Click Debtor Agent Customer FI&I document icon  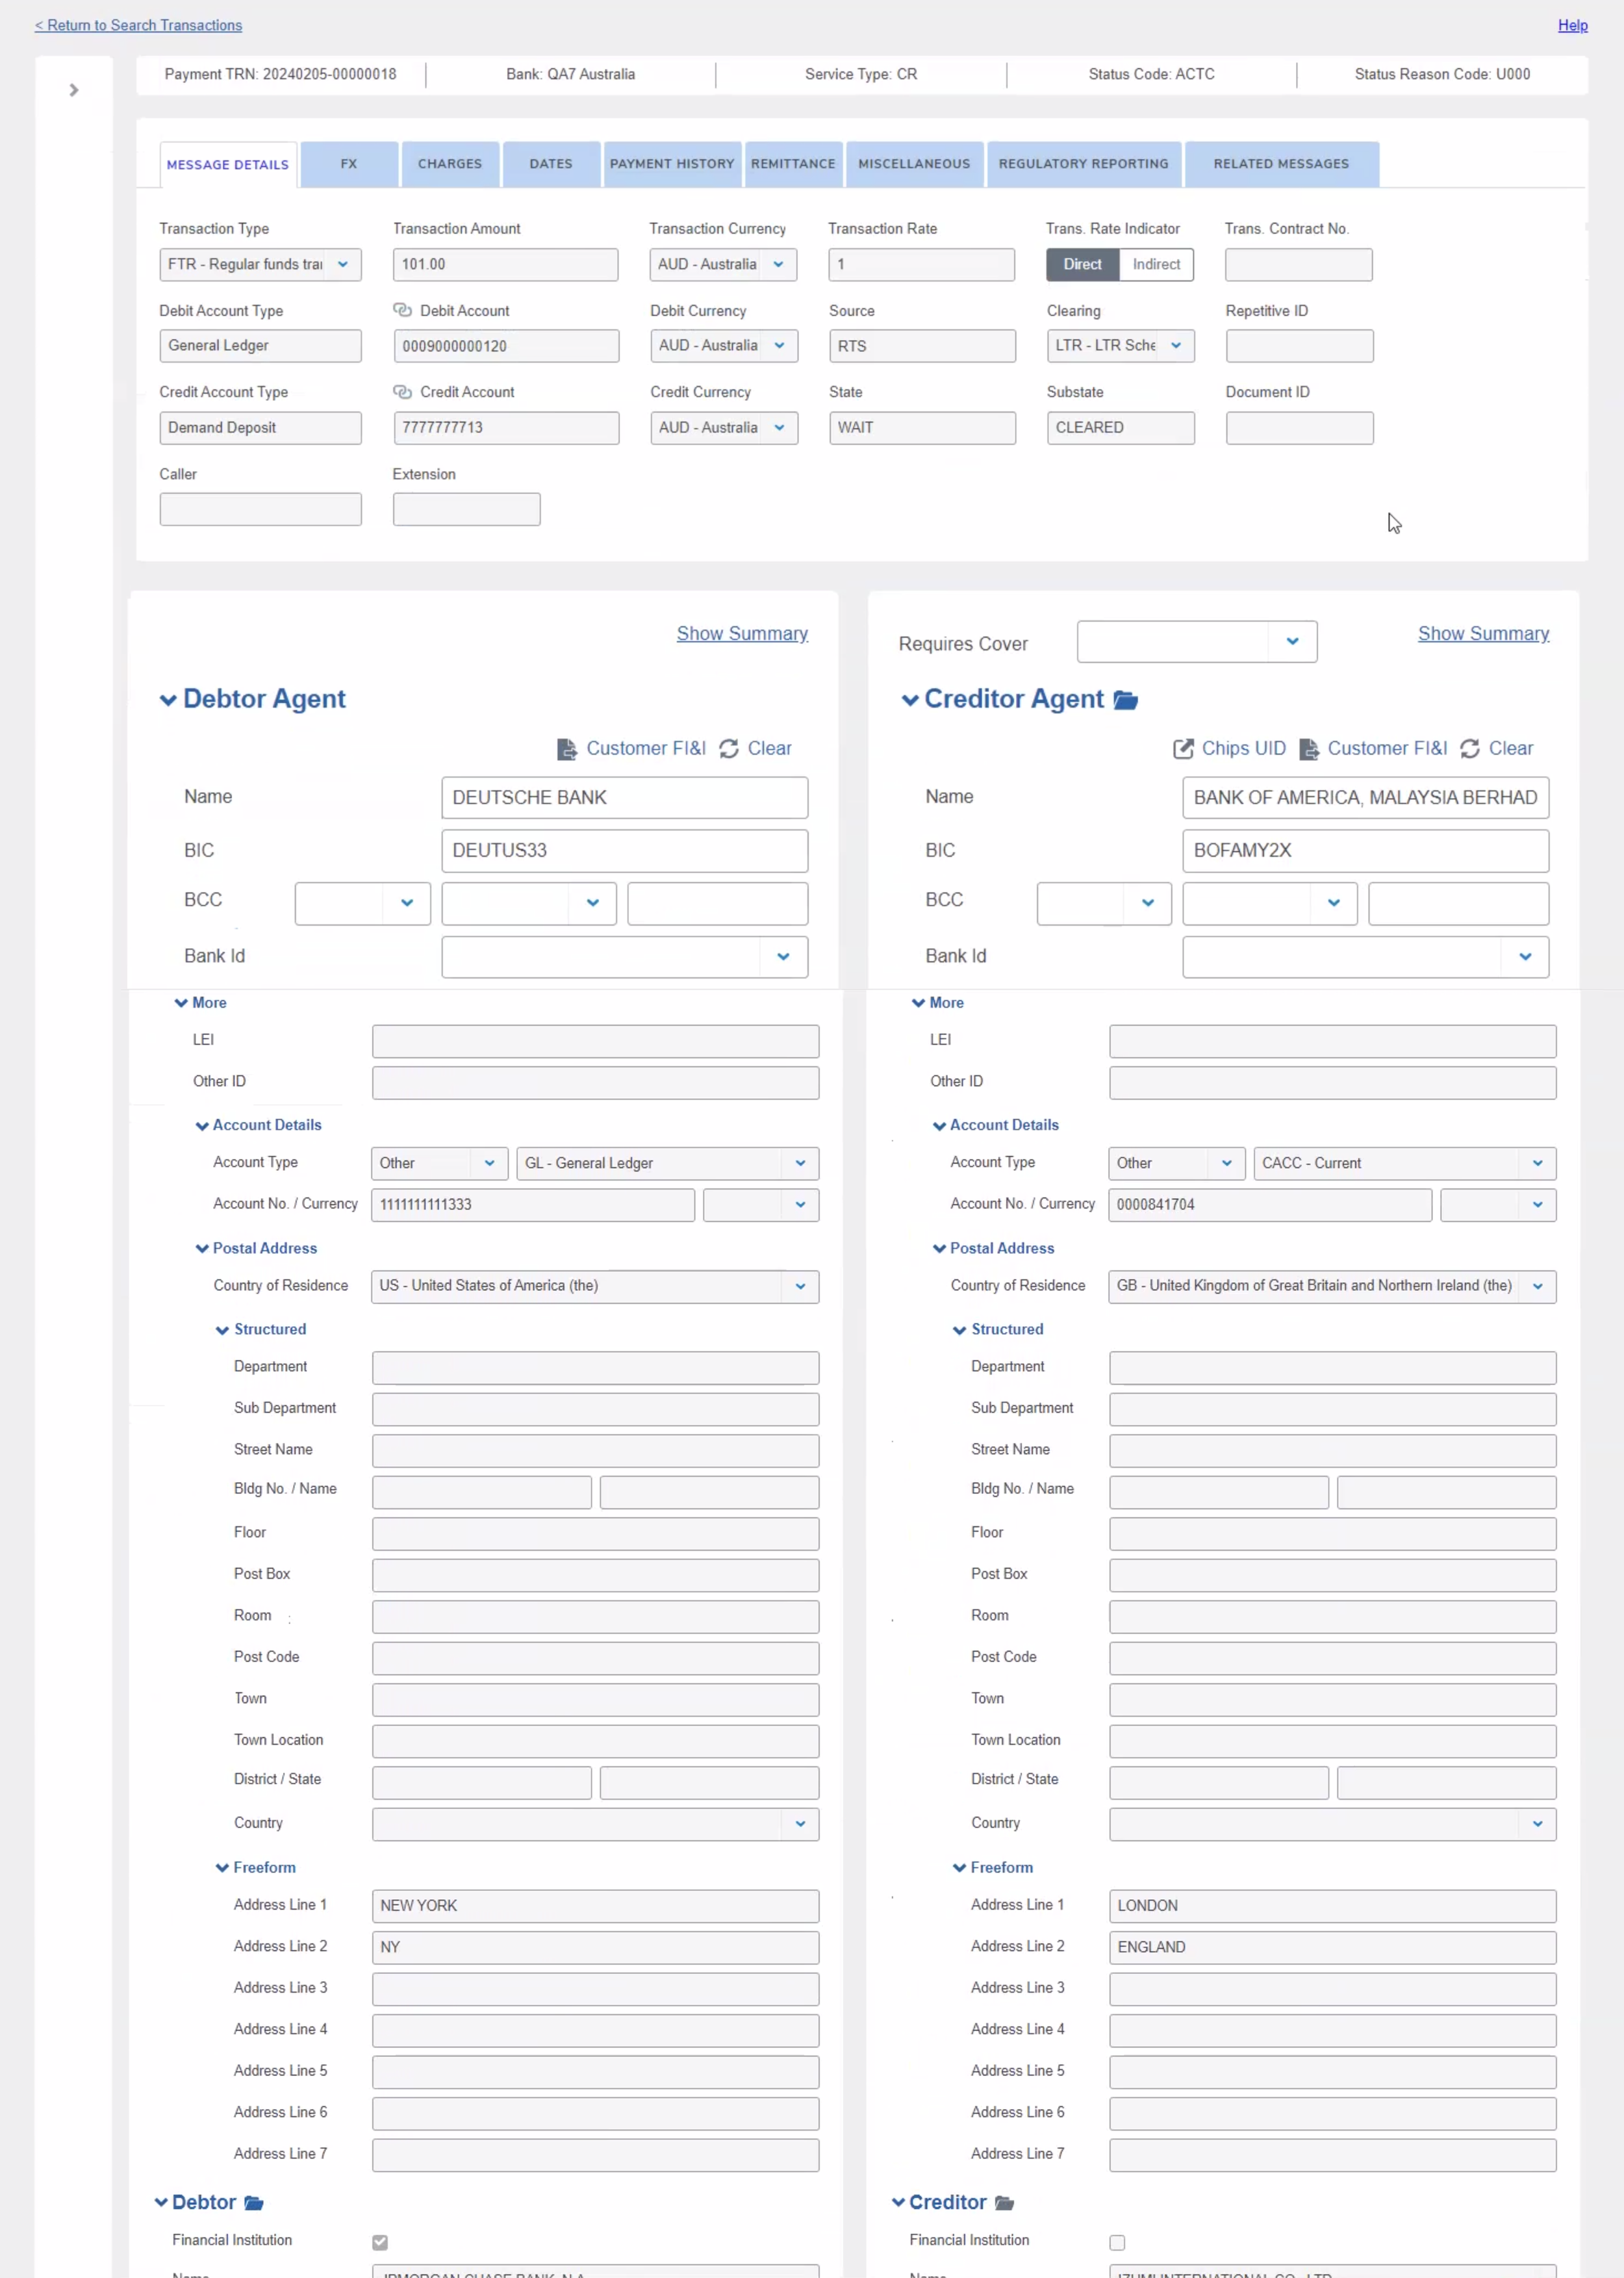coord(566,749)
